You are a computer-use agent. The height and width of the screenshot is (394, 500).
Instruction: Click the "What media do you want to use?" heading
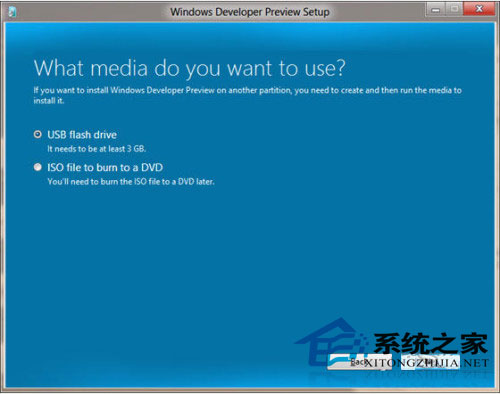tap(189, 68)
